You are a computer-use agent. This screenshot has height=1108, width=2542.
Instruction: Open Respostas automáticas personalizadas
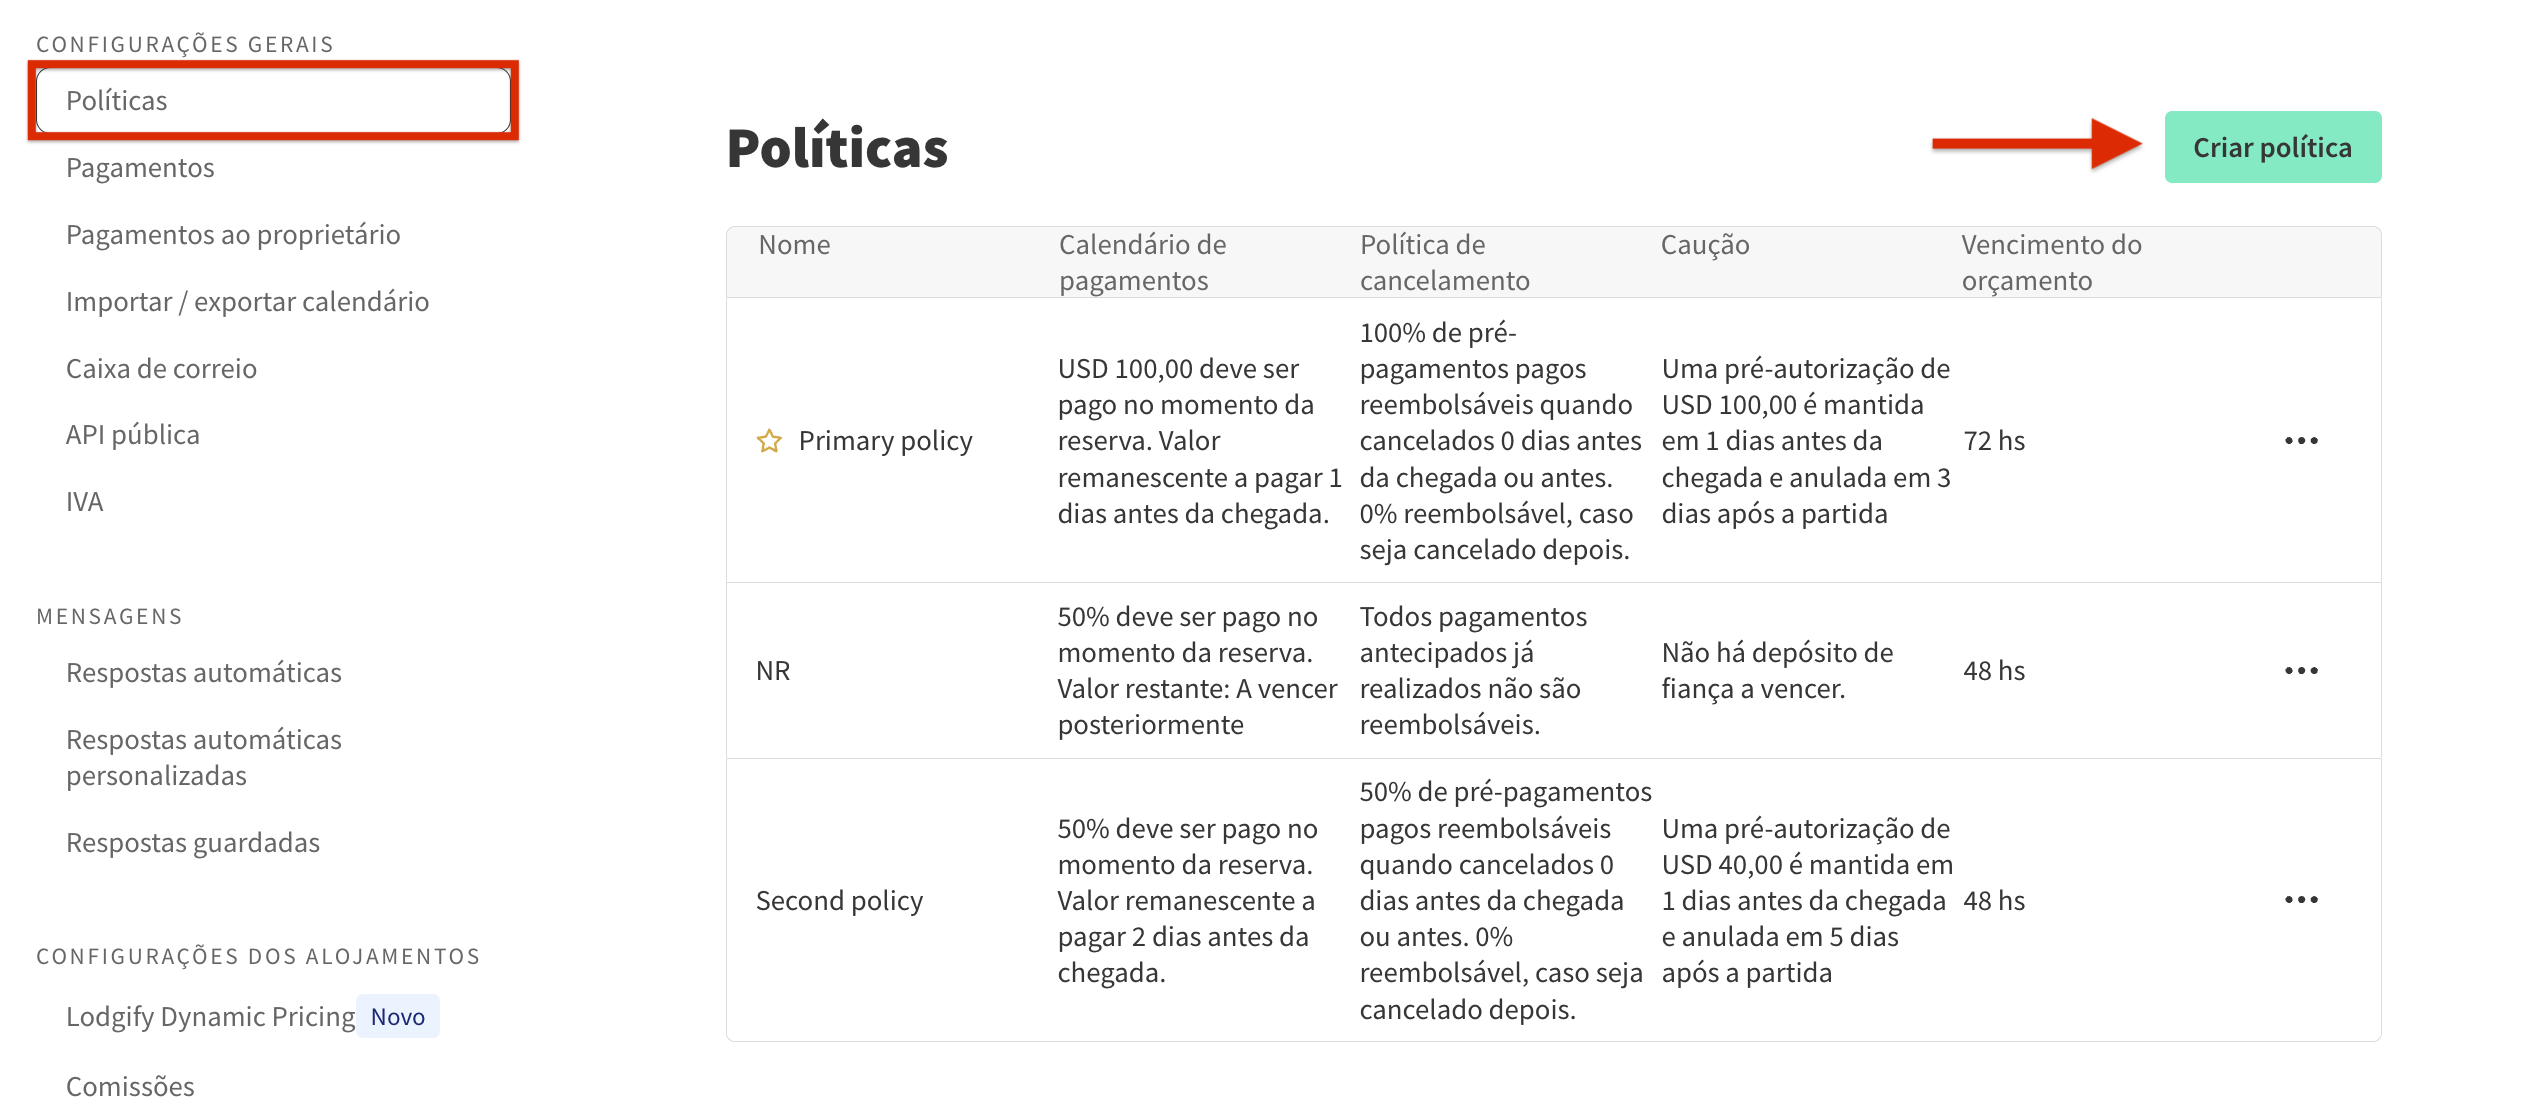[x=204, y=757]
